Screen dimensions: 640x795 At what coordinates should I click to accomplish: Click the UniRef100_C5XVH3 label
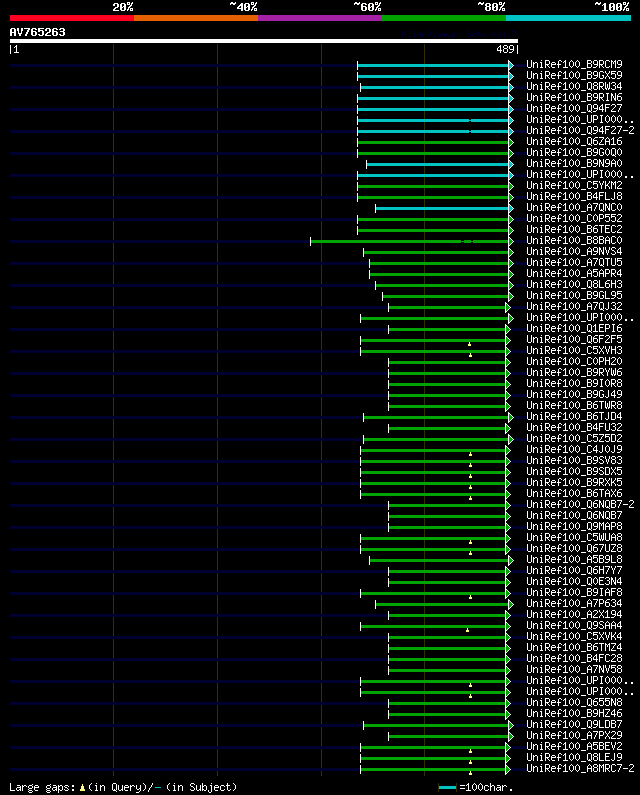[574, 350]
